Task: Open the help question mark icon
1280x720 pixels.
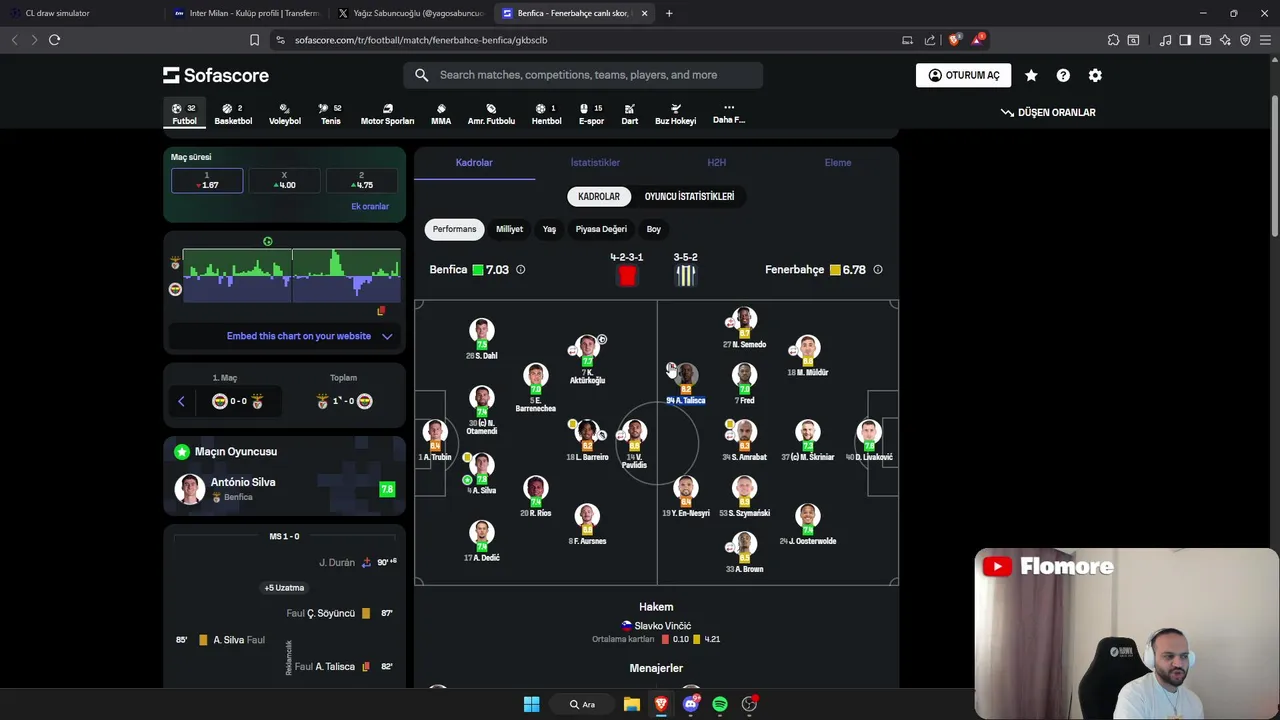Action: point(1063,75)
